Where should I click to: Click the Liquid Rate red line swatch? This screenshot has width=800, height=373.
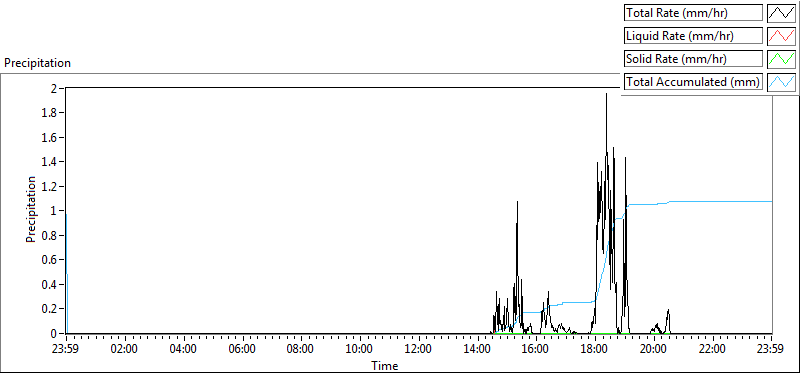[782, 36]
